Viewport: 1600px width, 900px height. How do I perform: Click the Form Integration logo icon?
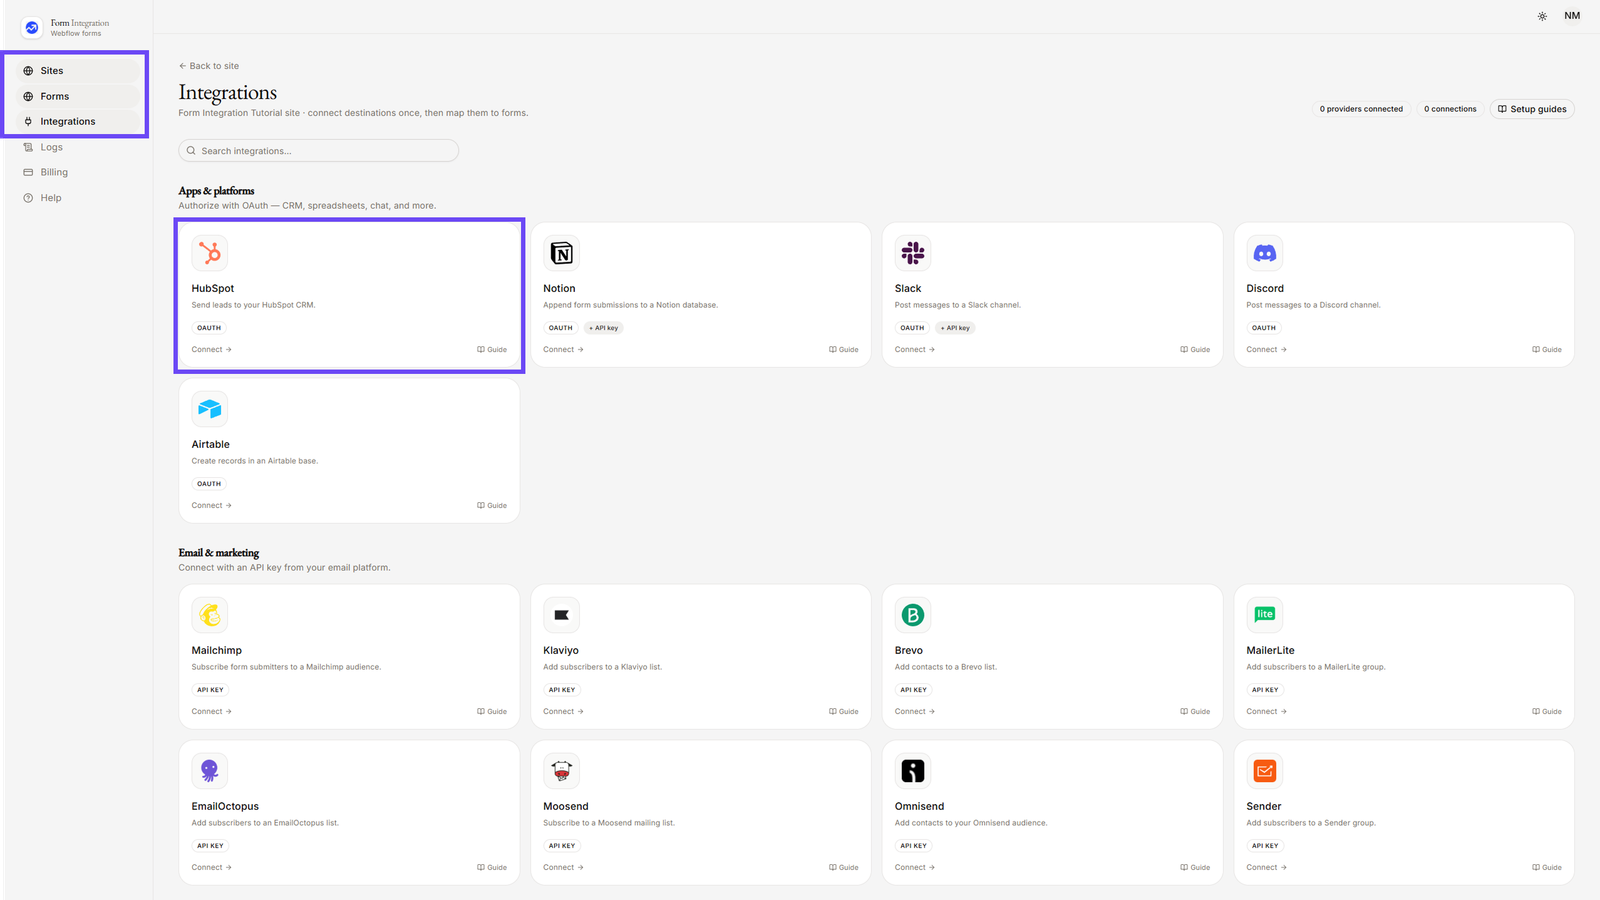32,28
